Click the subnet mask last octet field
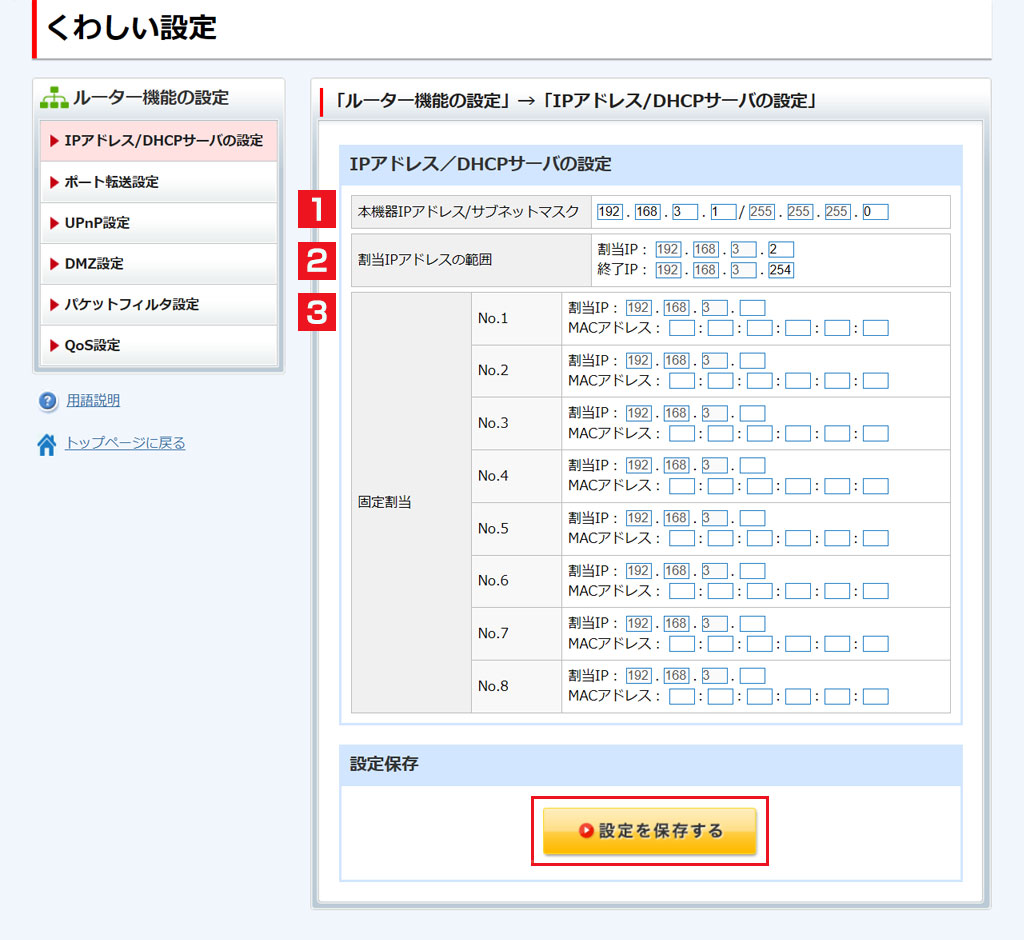 click(875, 212)
